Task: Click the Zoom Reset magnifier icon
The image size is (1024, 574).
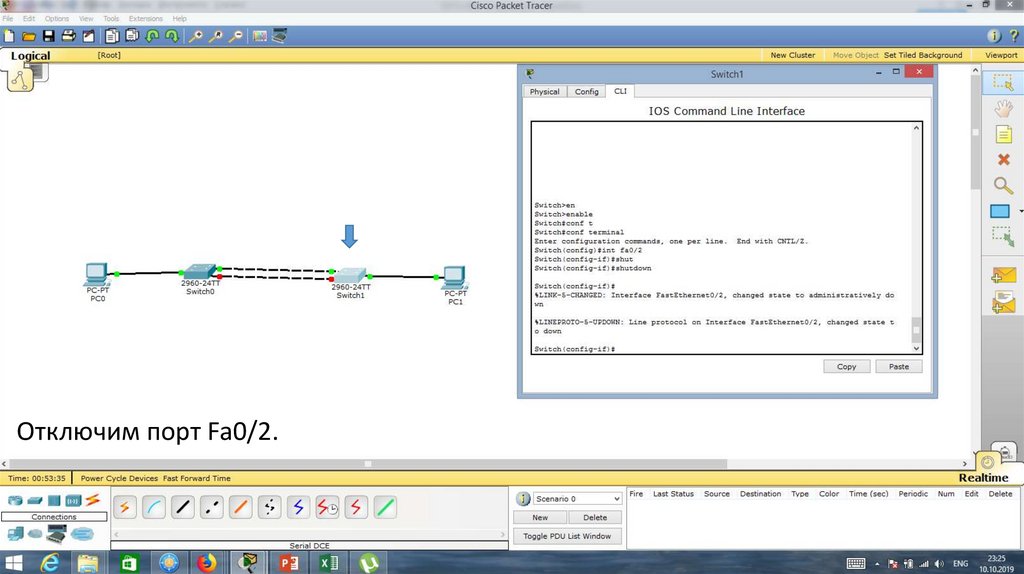Action: (216, 37)
